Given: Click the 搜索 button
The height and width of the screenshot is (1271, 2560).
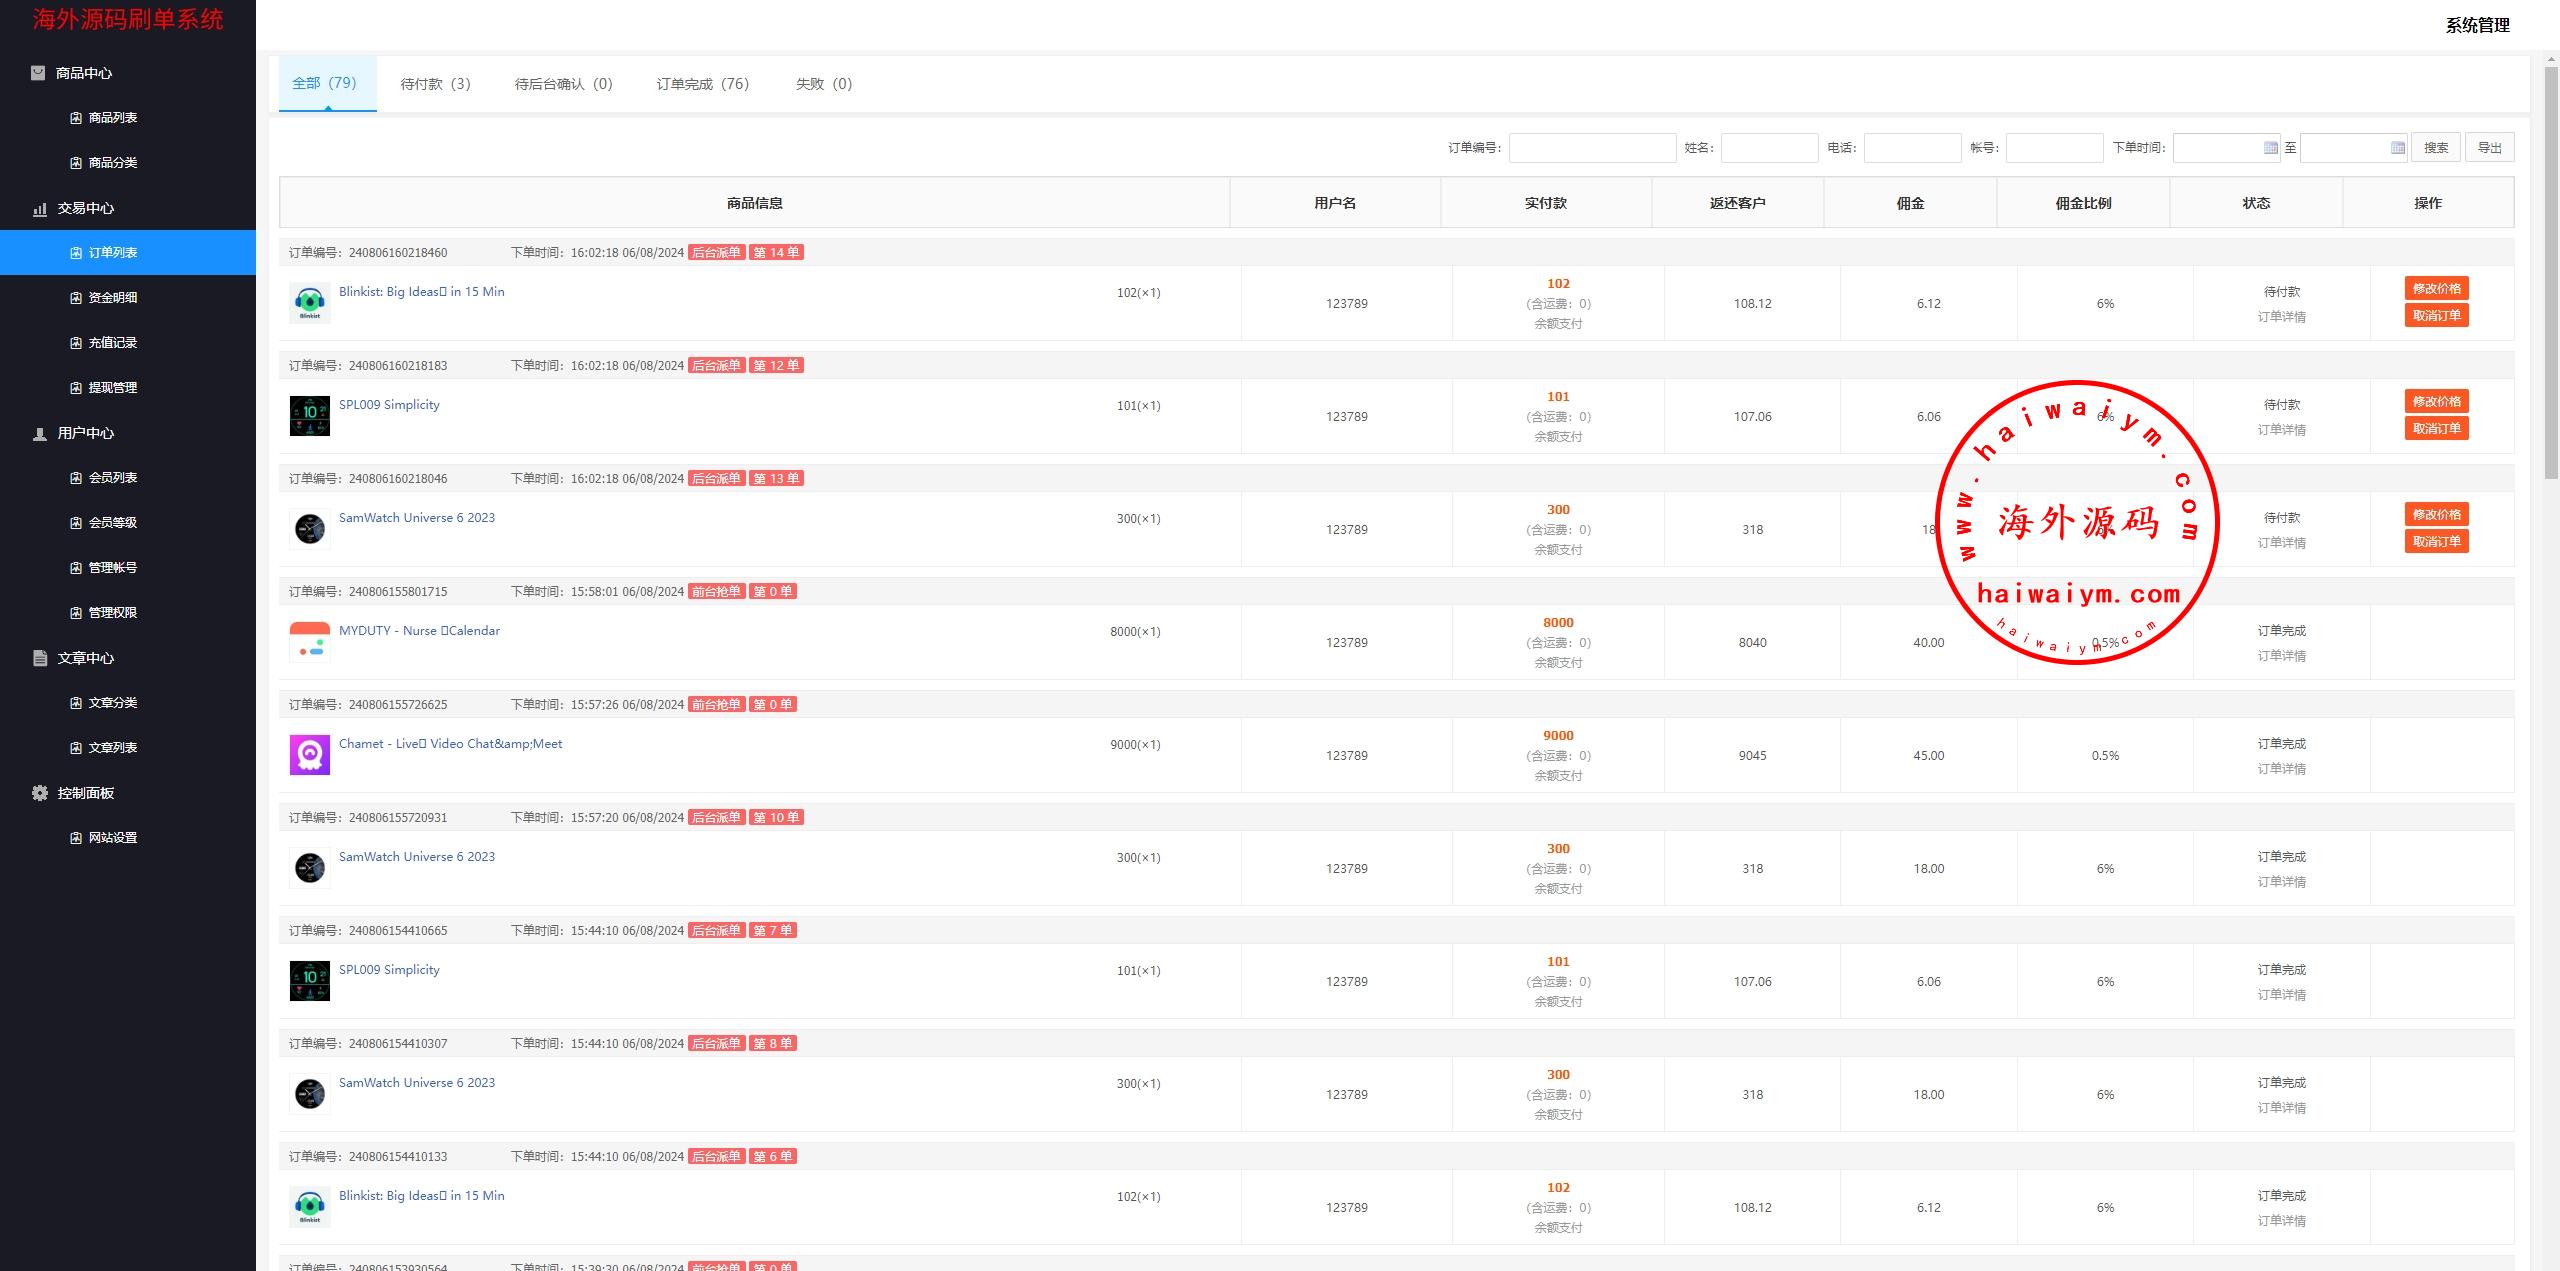Looking at the screenshot, I should [2436, 148].
